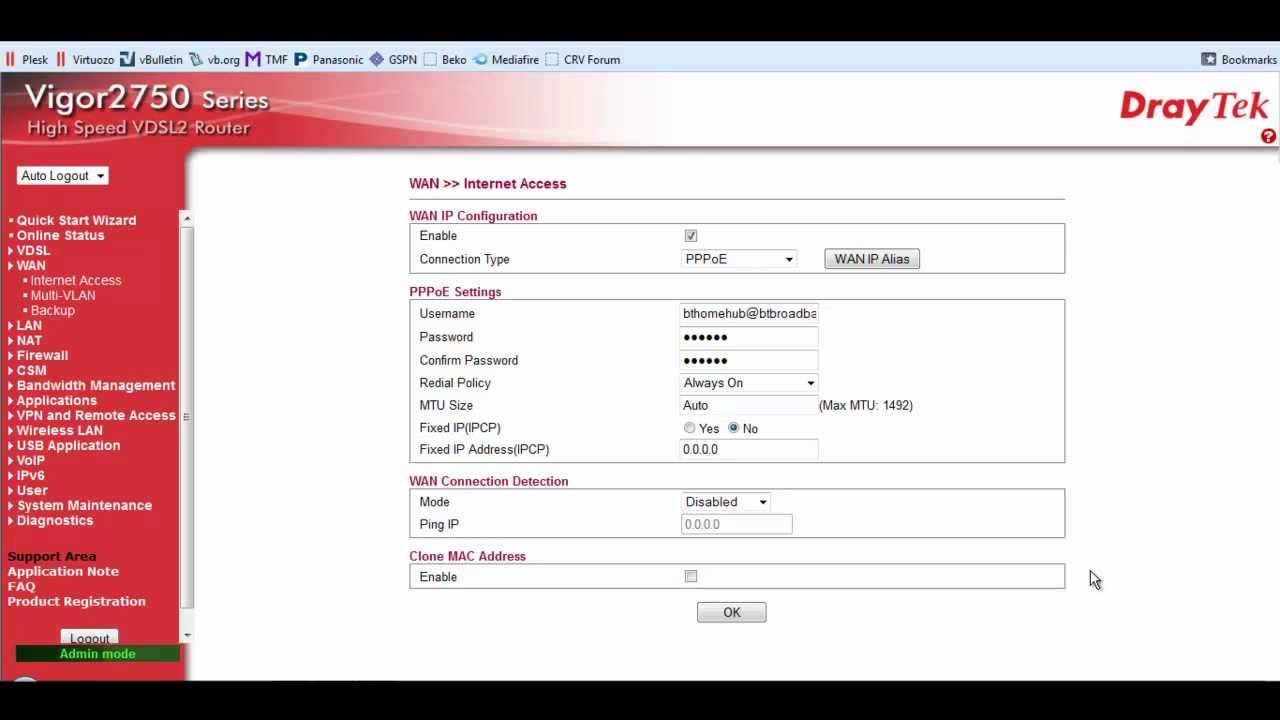Image resolution: width=1280 pixels, height=720 pixels.
Task: Click the WAN IP Alias button
Action: [872, 259]
